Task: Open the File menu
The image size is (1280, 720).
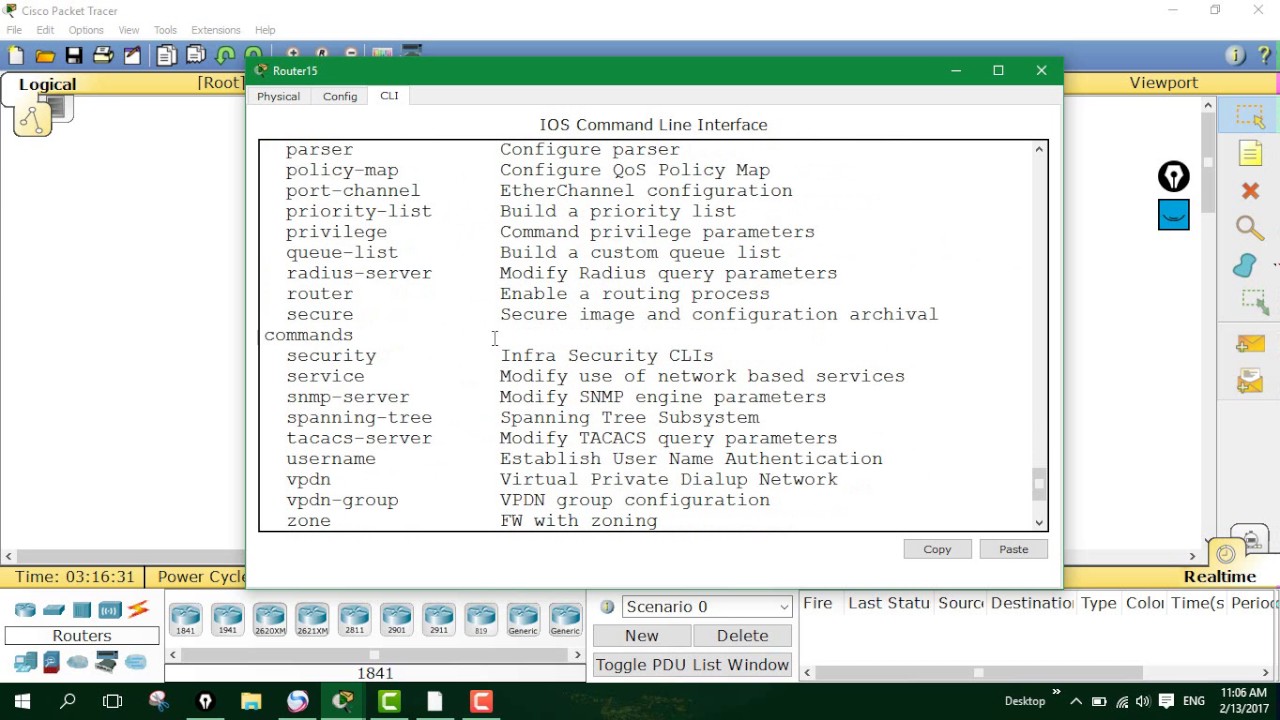Action: pos(14,30)
